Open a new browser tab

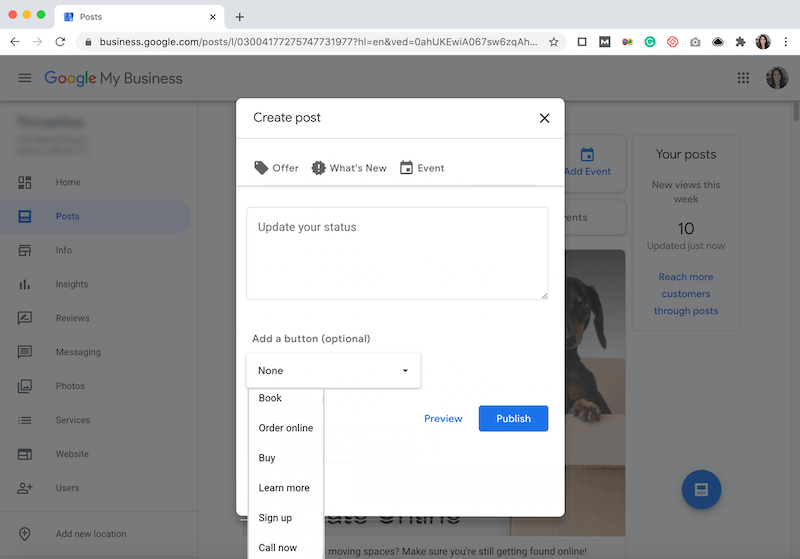coord(239,17)
